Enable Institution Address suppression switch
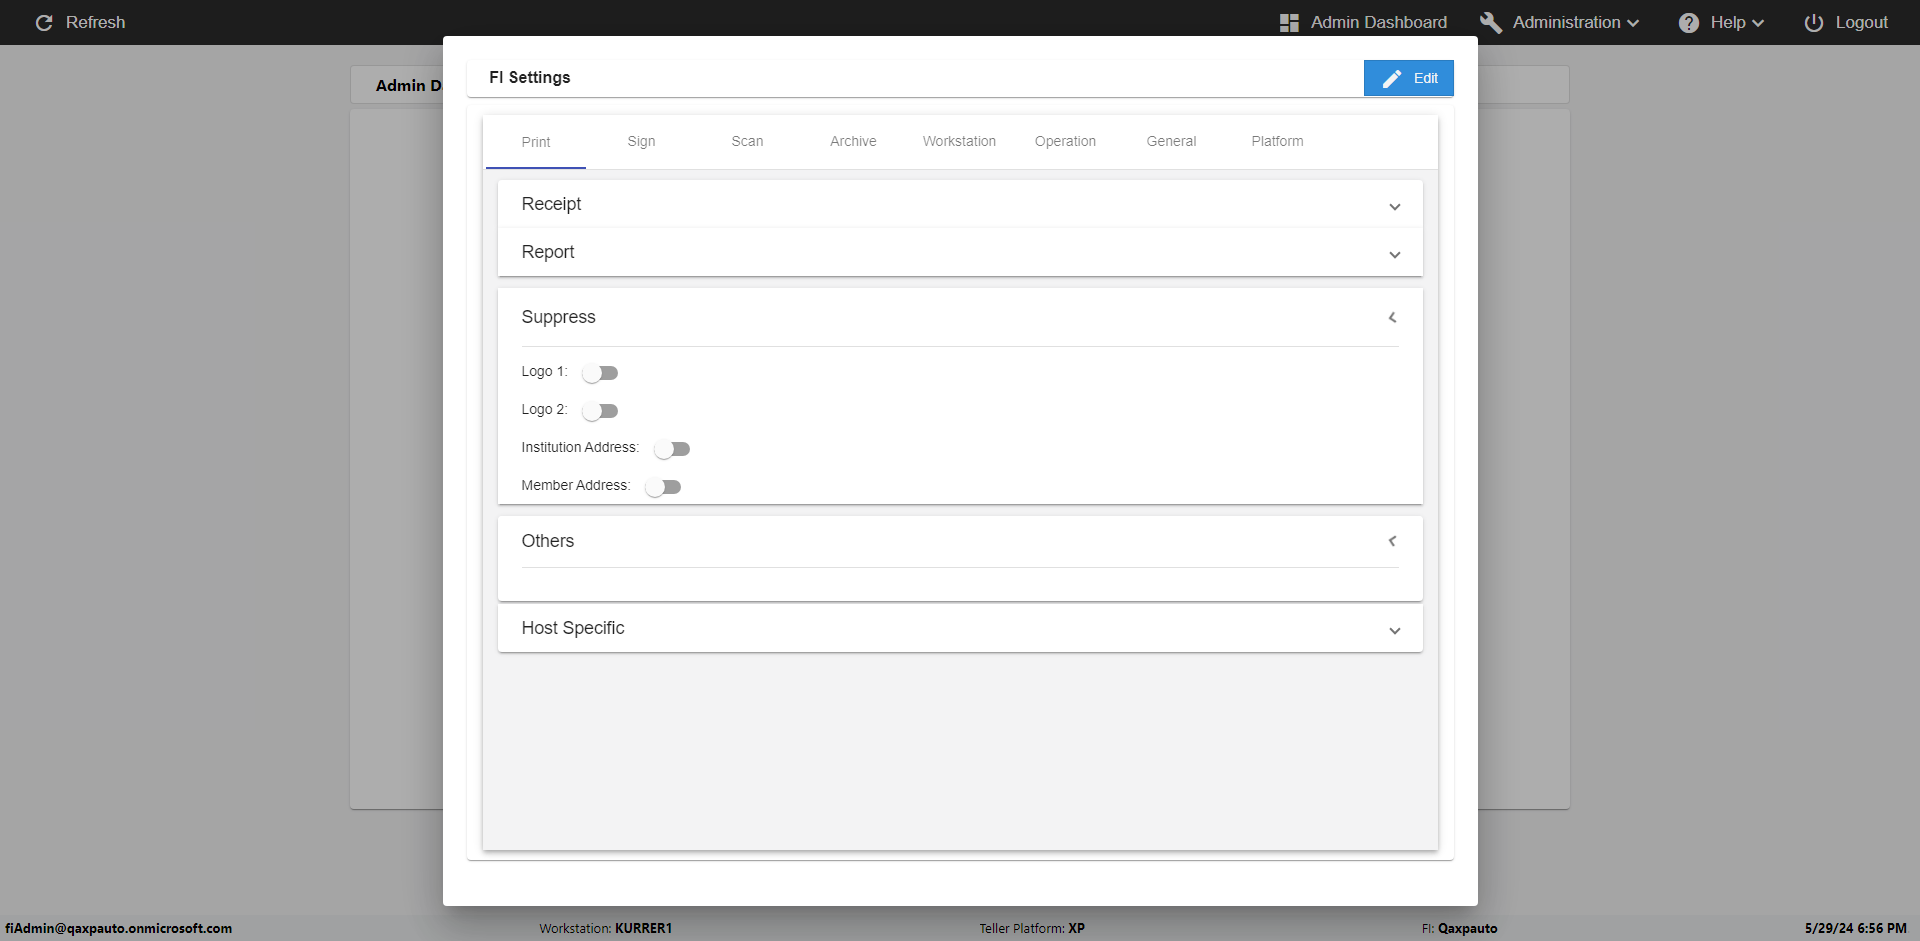The image size is (1920, 941). point(672,449)
